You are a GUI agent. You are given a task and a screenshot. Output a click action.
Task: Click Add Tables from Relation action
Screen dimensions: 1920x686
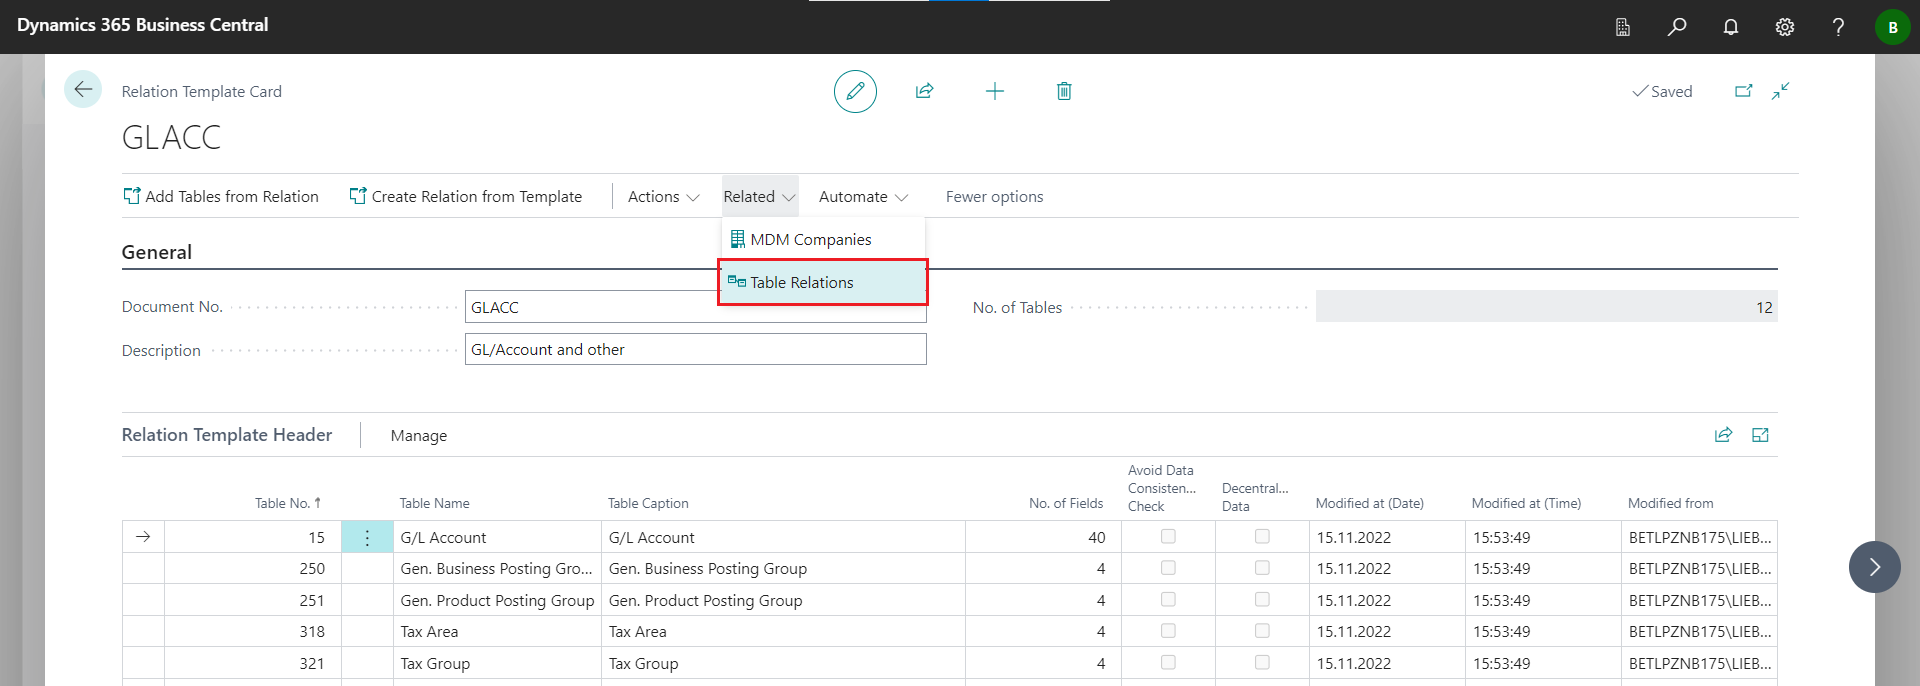tap(221, 197)
